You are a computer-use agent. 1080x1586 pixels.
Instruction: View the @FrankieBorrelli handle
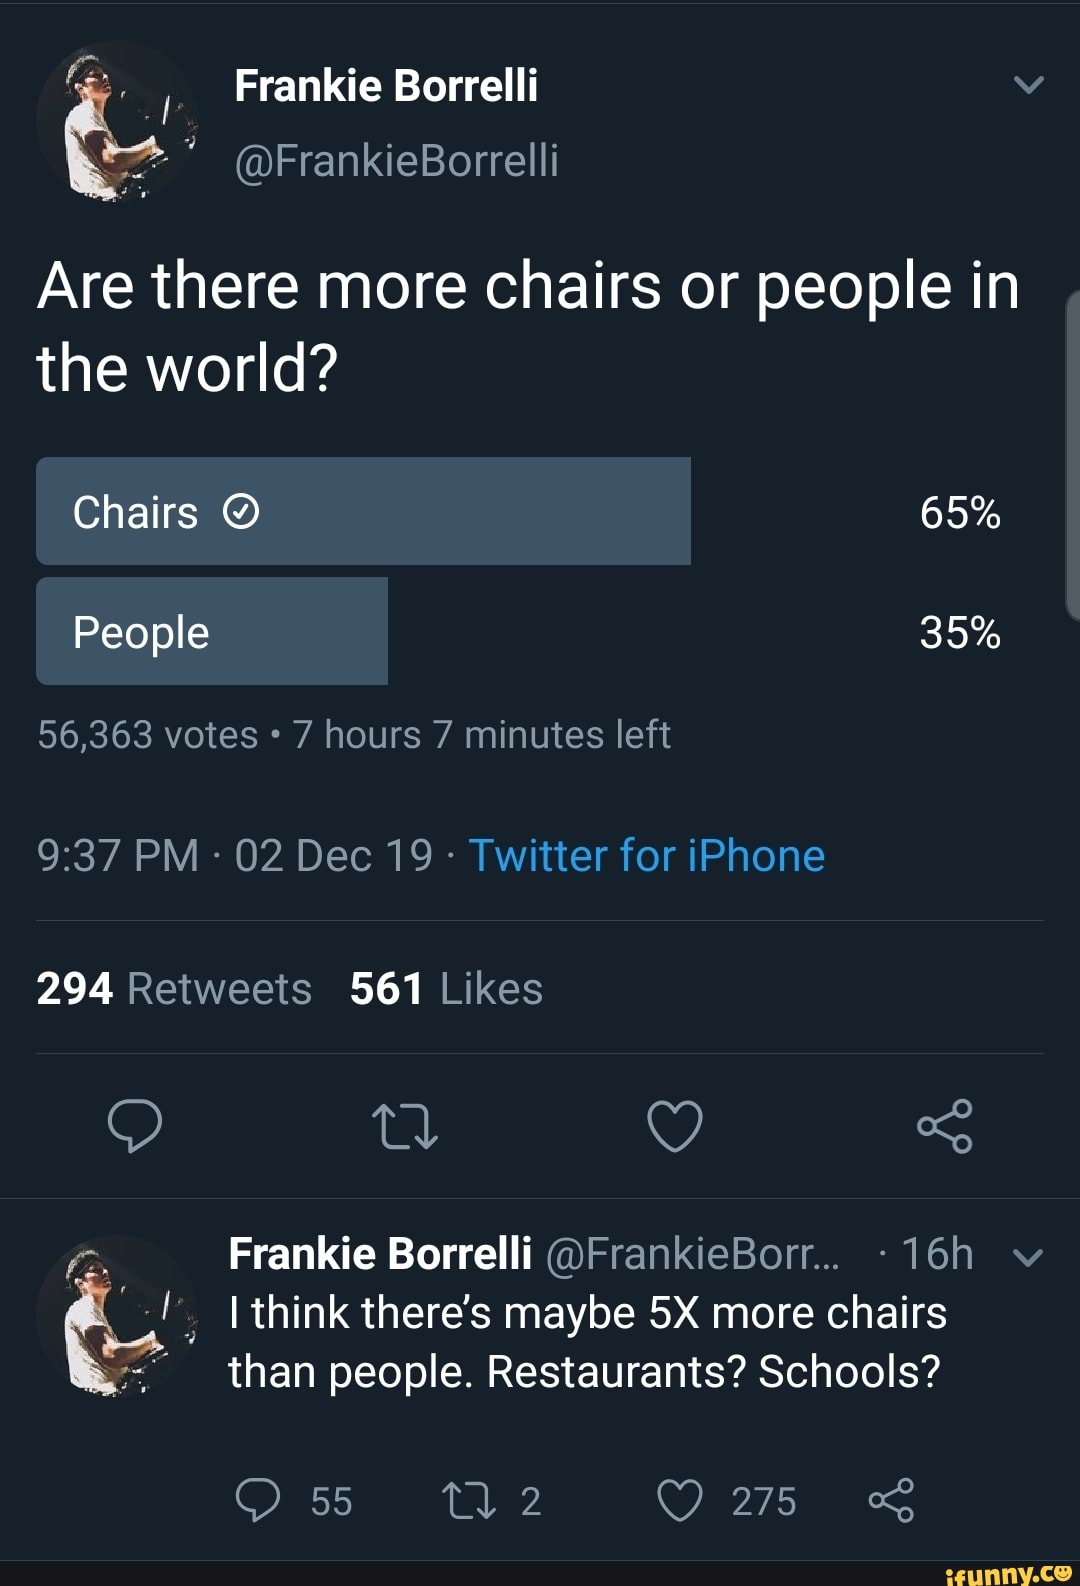[397, 160]
